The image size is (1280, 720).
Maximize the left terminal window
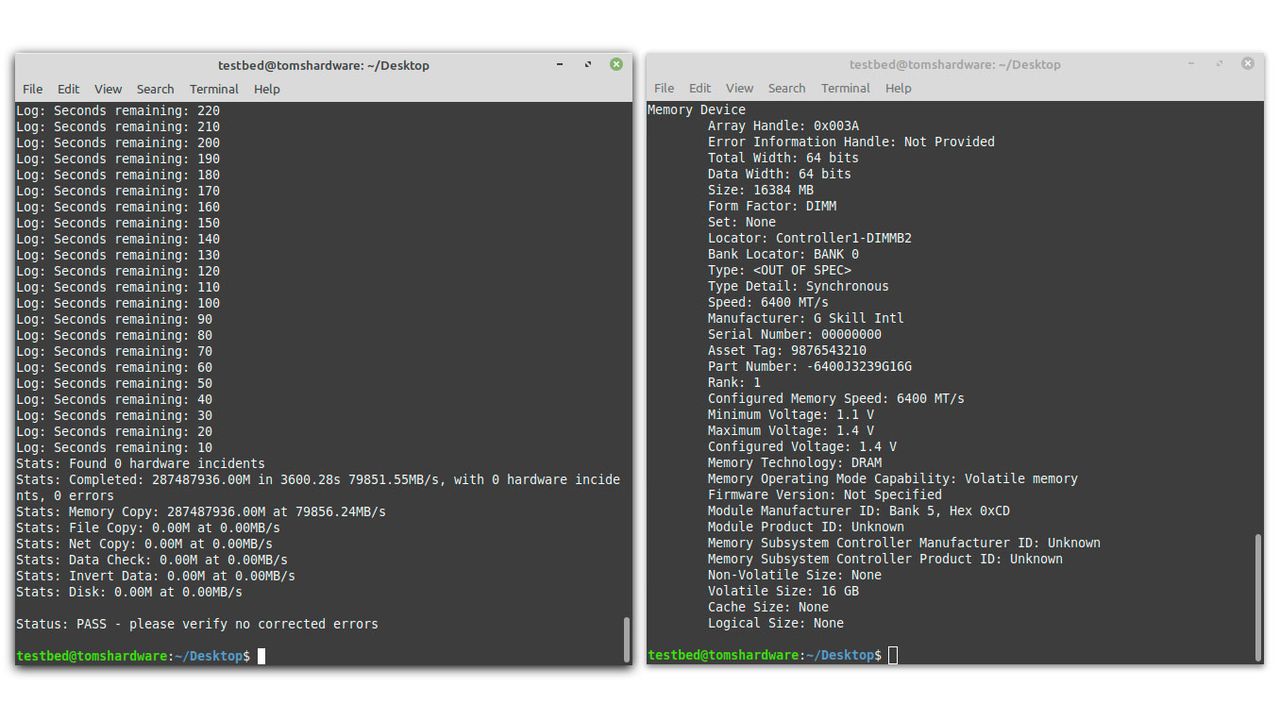(x=588, y=65)
